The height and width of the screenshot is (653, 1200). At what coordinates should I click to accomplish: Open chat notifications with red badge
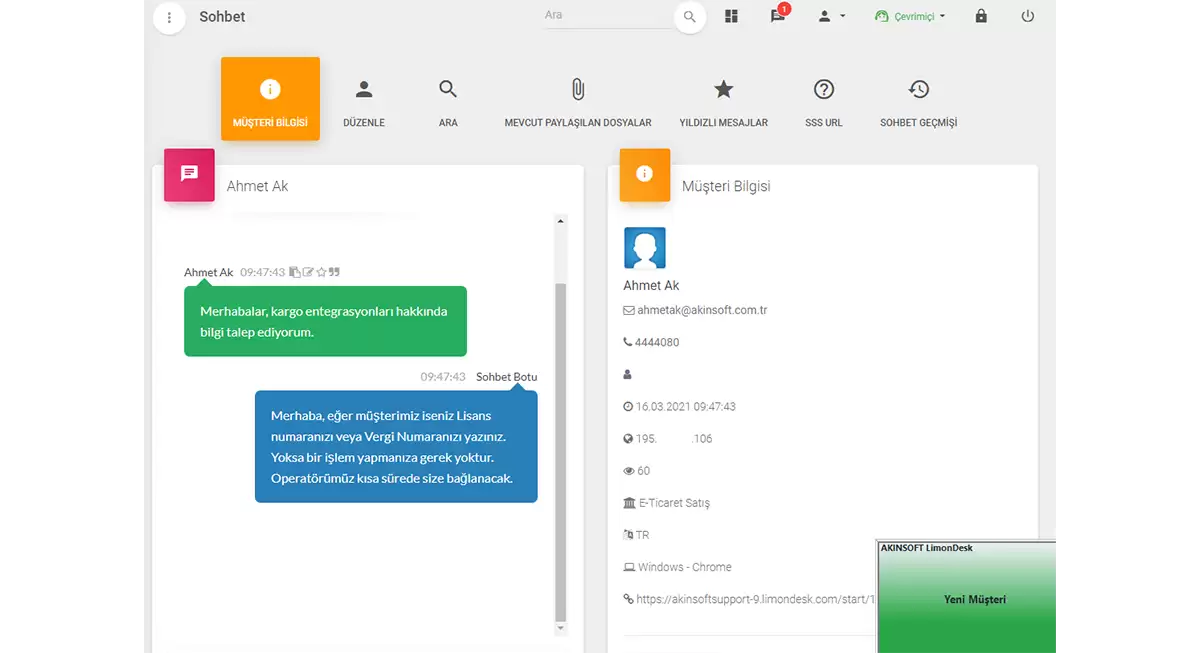[778, 17]
